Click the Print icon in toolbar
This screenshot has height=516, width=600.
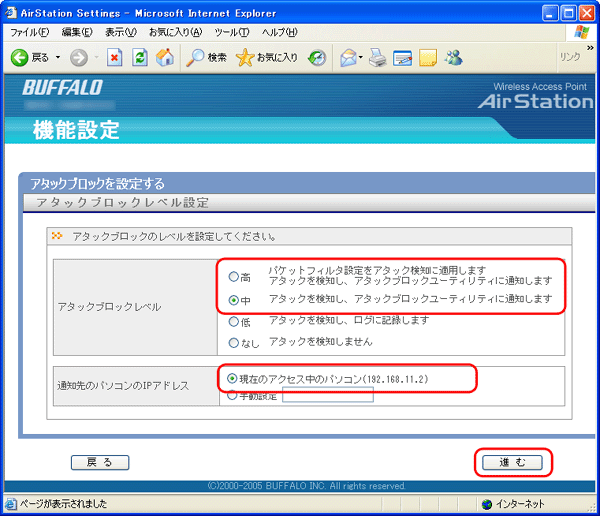[377, 57]
